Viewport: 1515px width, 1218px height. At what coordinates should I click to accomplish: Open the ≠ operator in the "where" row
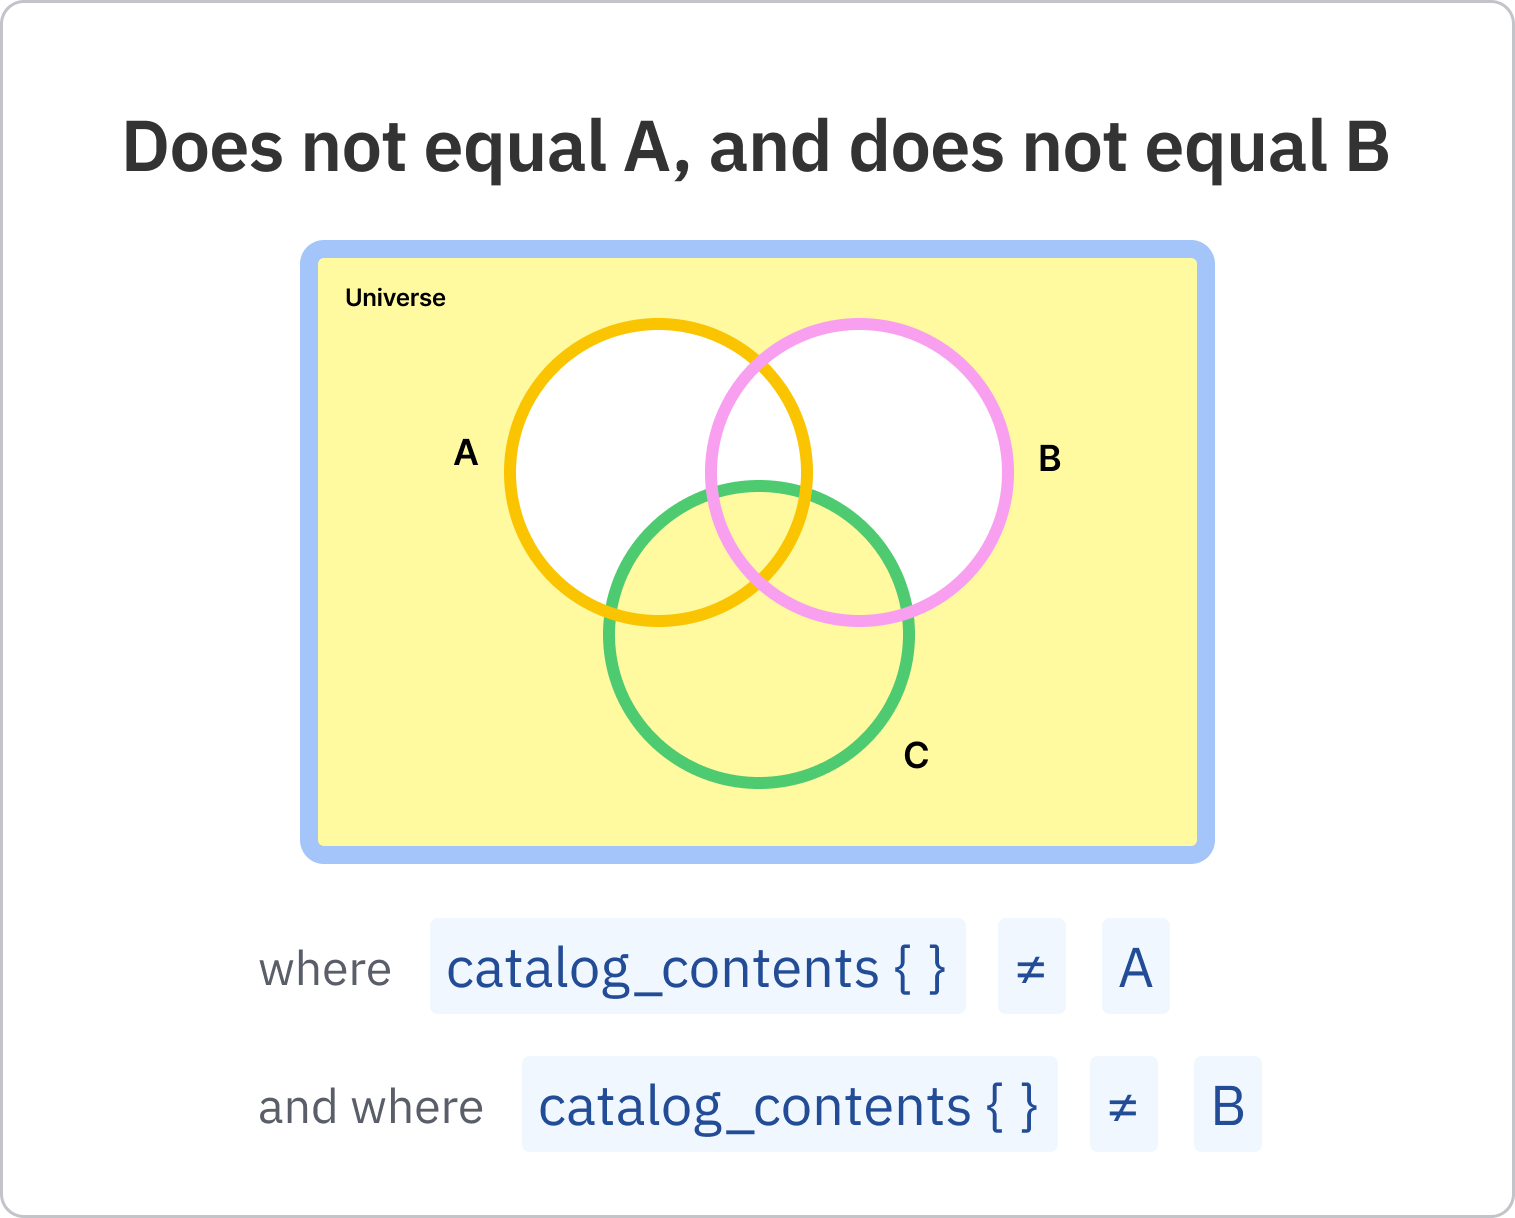click(1031, 967)
